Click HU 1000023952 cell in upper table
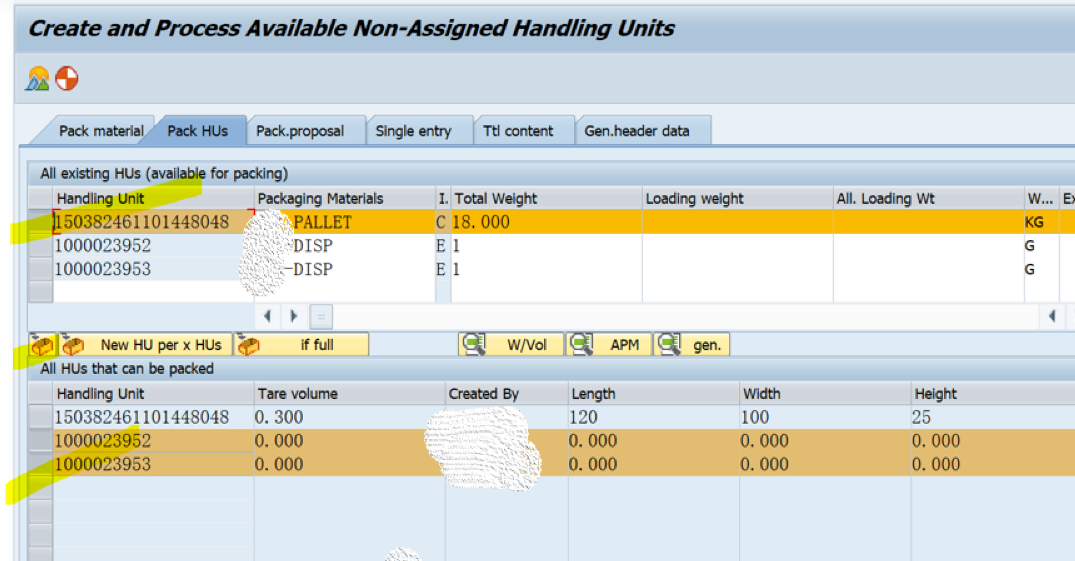Image resolution: width=1075 pixels, height=561 pixels. [x=153, y=246]
